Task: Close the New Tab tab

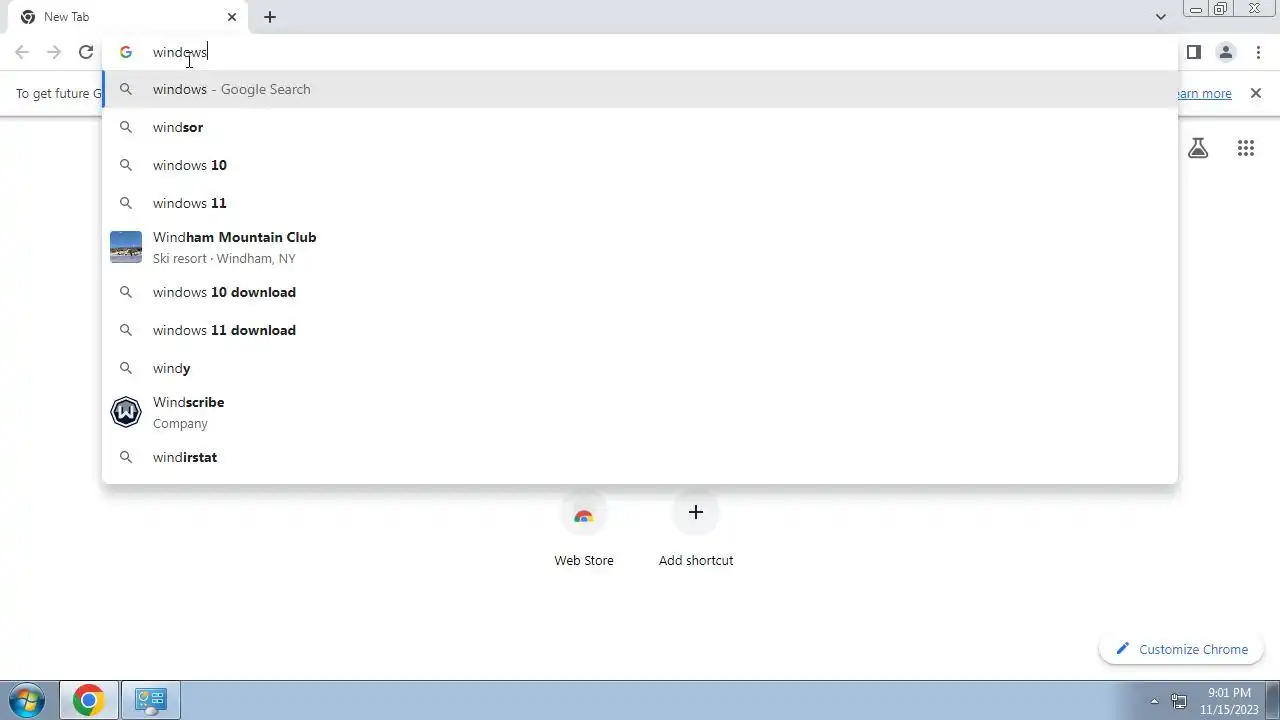Action: point(232,17)
